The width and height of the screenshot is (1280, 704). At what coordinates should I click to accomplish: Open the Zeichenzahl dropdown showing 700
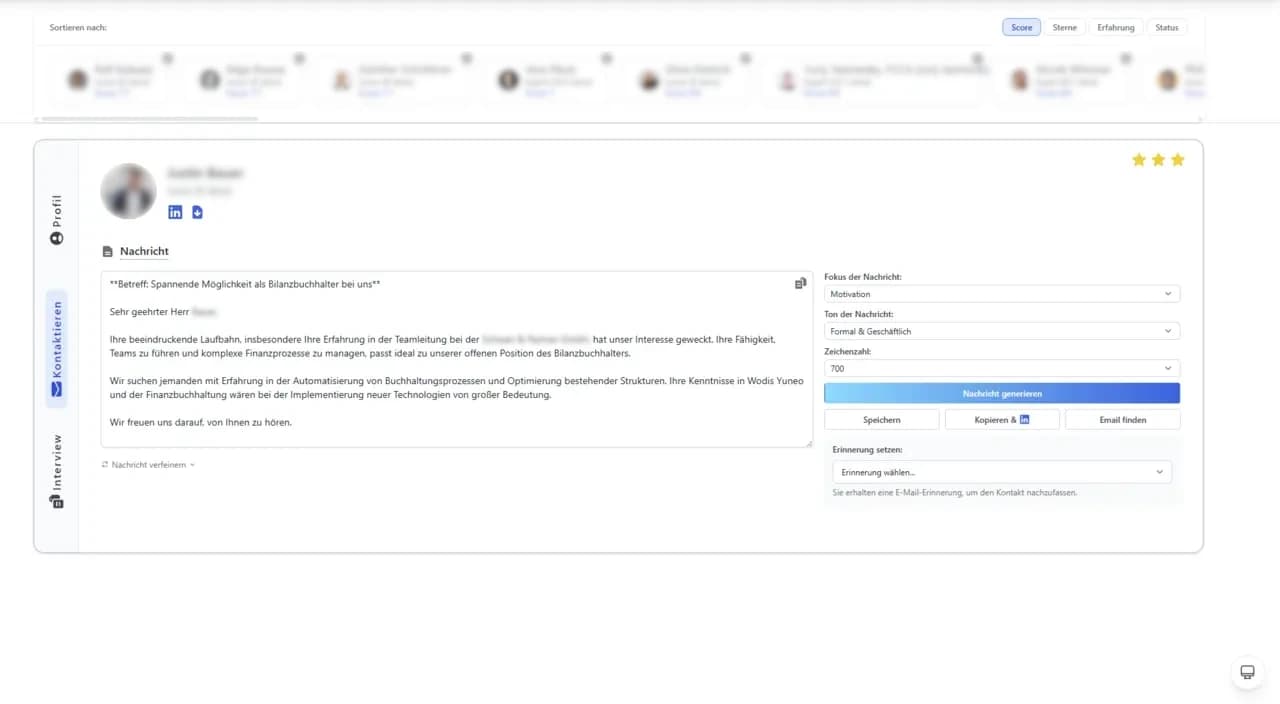coord(1002,368)
